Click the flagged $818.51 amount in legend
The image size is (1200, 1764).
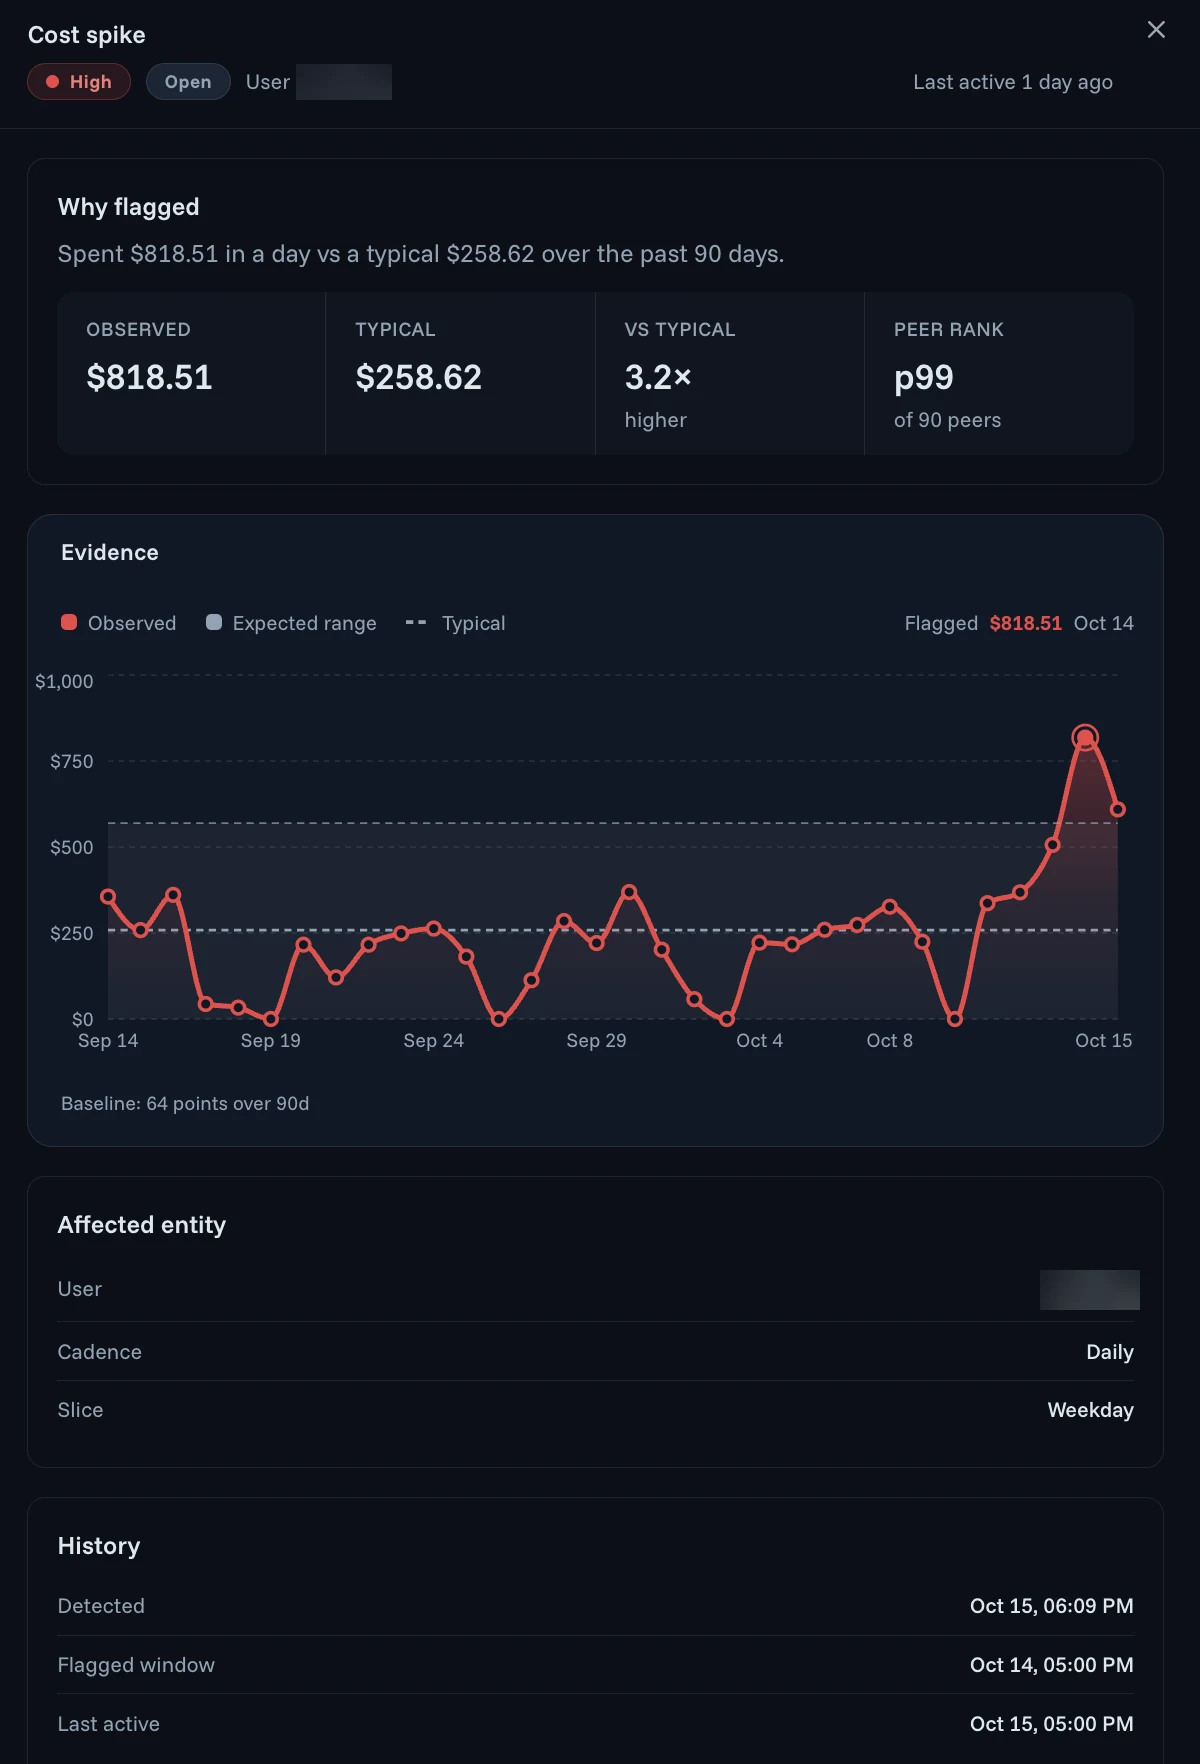coord(1025,623)
